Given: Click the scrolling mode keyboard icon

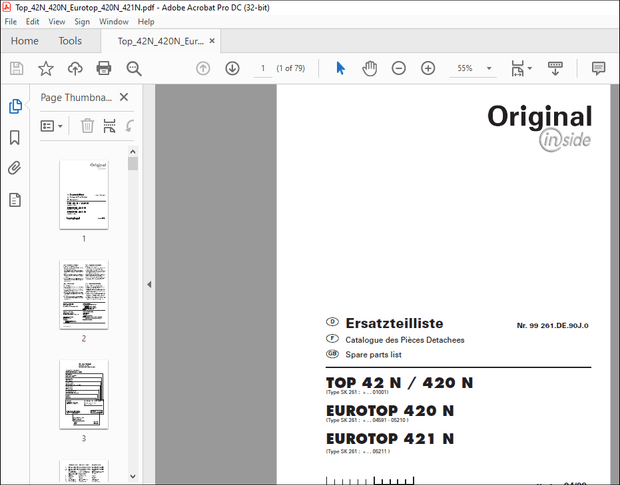Looking at the screenshot, I should click(555, 68).
